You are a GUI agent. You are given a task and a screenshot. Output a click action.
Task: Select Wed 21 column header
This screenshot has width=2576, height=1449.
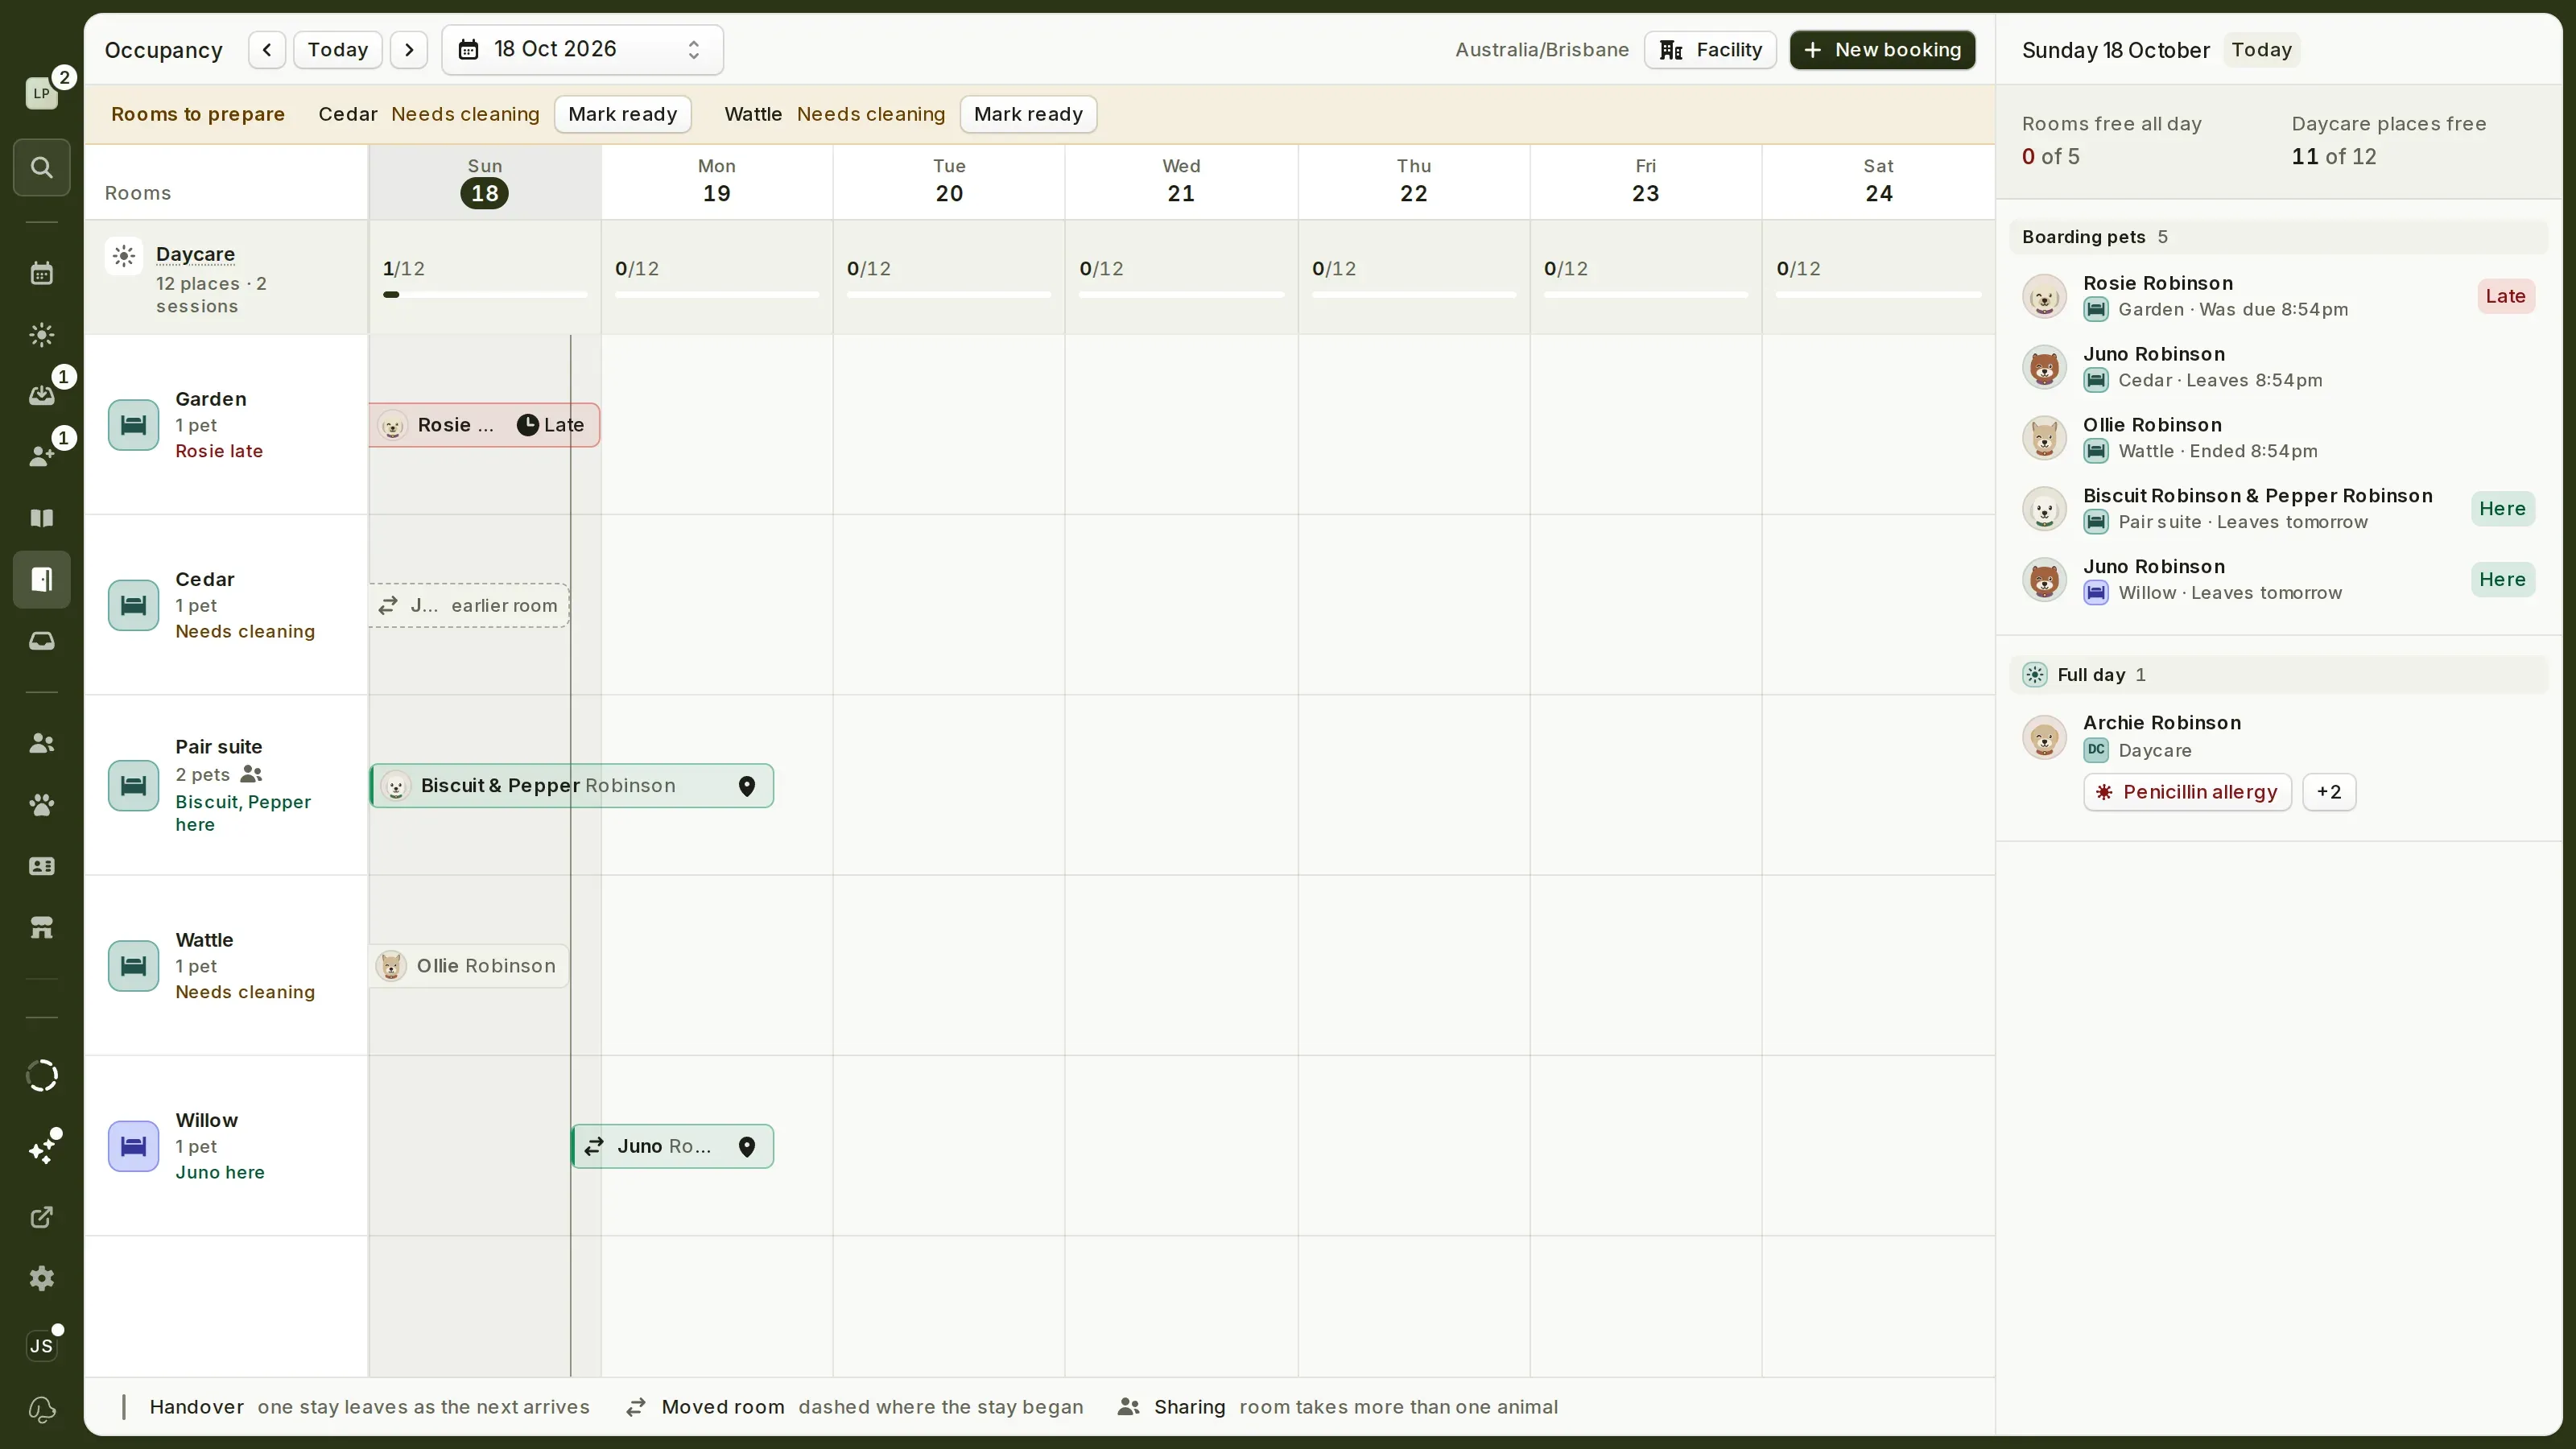coord(1181,182)
